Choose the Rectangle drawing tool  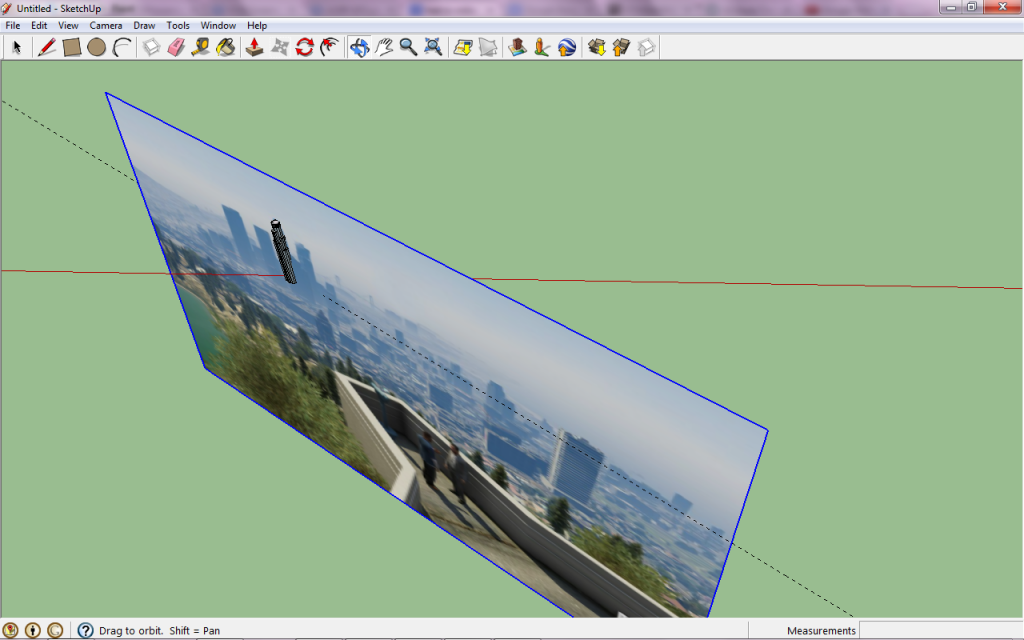pyautogui.click(x=71, y=47)
